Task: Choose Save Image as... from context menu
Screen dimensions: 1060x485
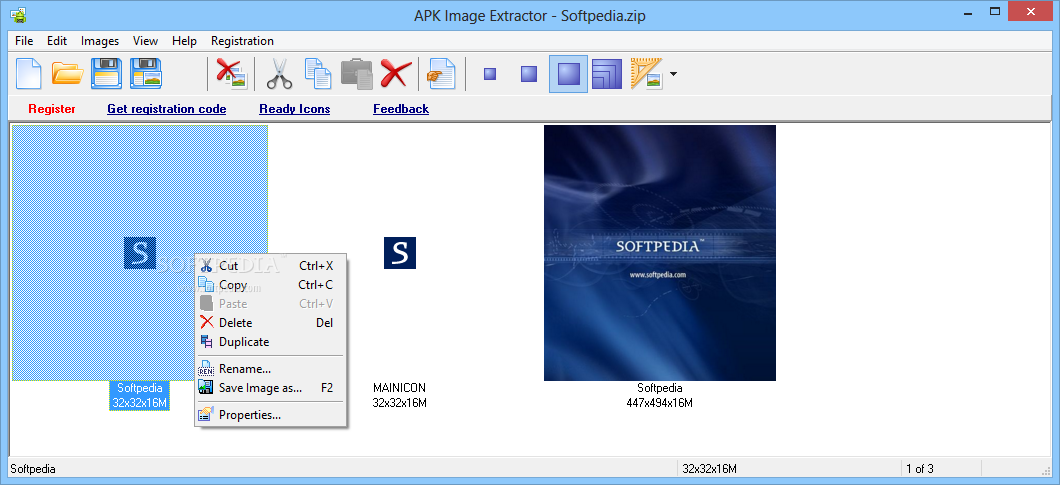Action: pyautogui.click(x=270, y=388)
